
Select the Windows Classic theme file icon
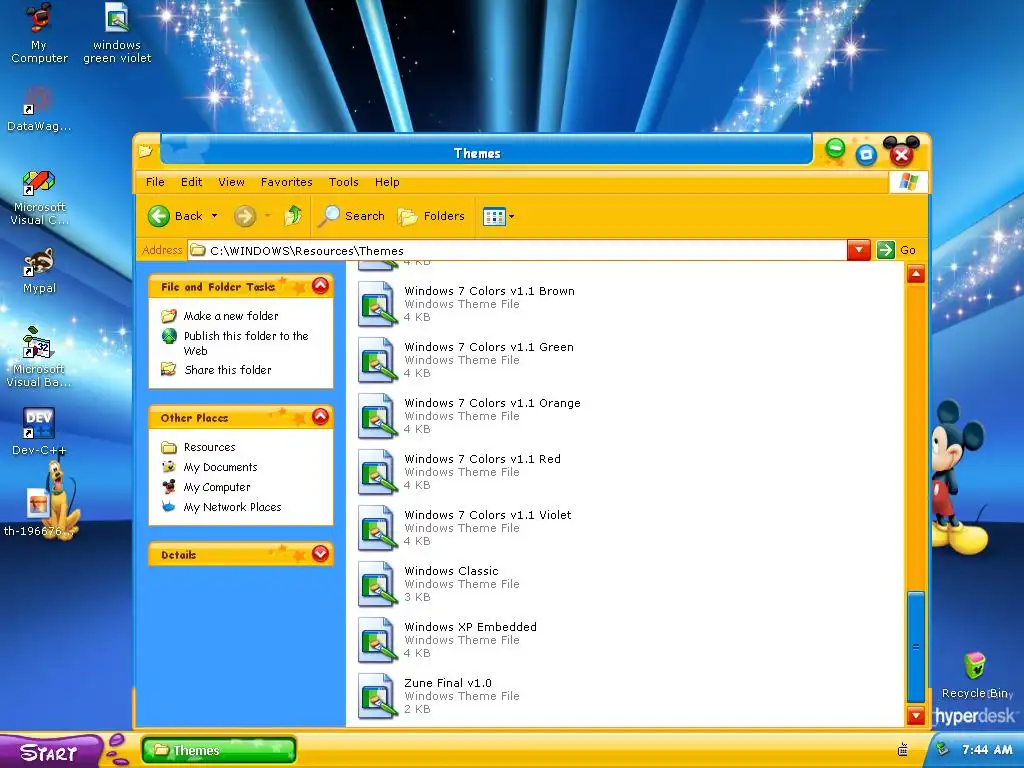click(377, 584)
